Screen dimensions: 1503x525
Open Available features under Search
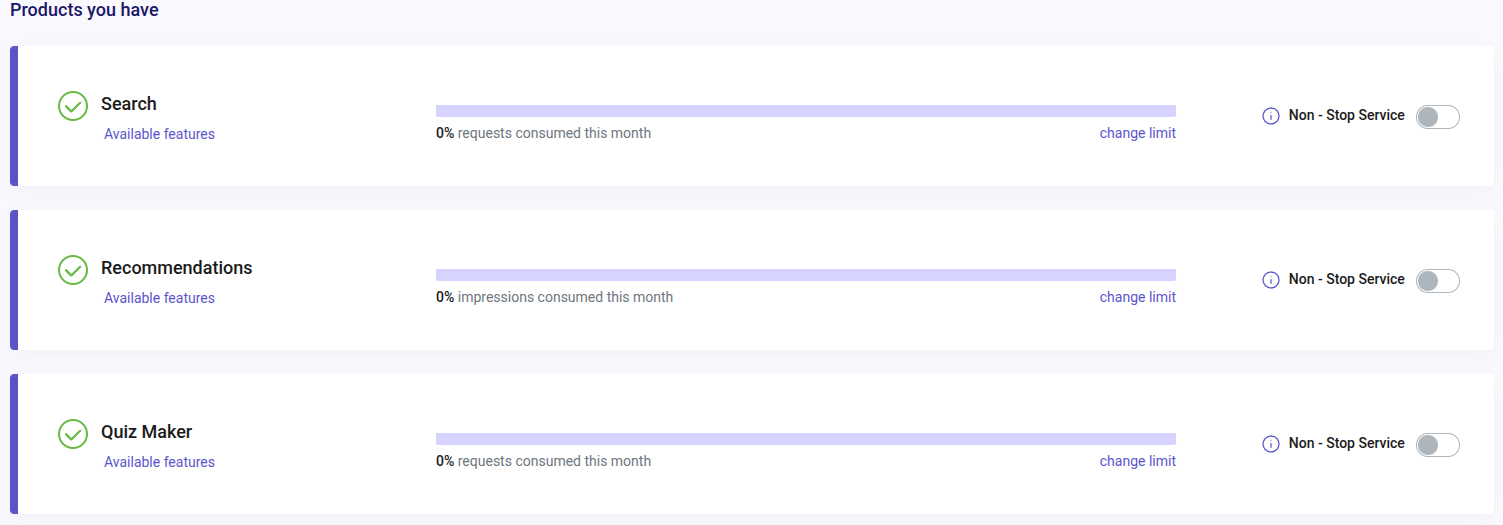coord(159,134)
